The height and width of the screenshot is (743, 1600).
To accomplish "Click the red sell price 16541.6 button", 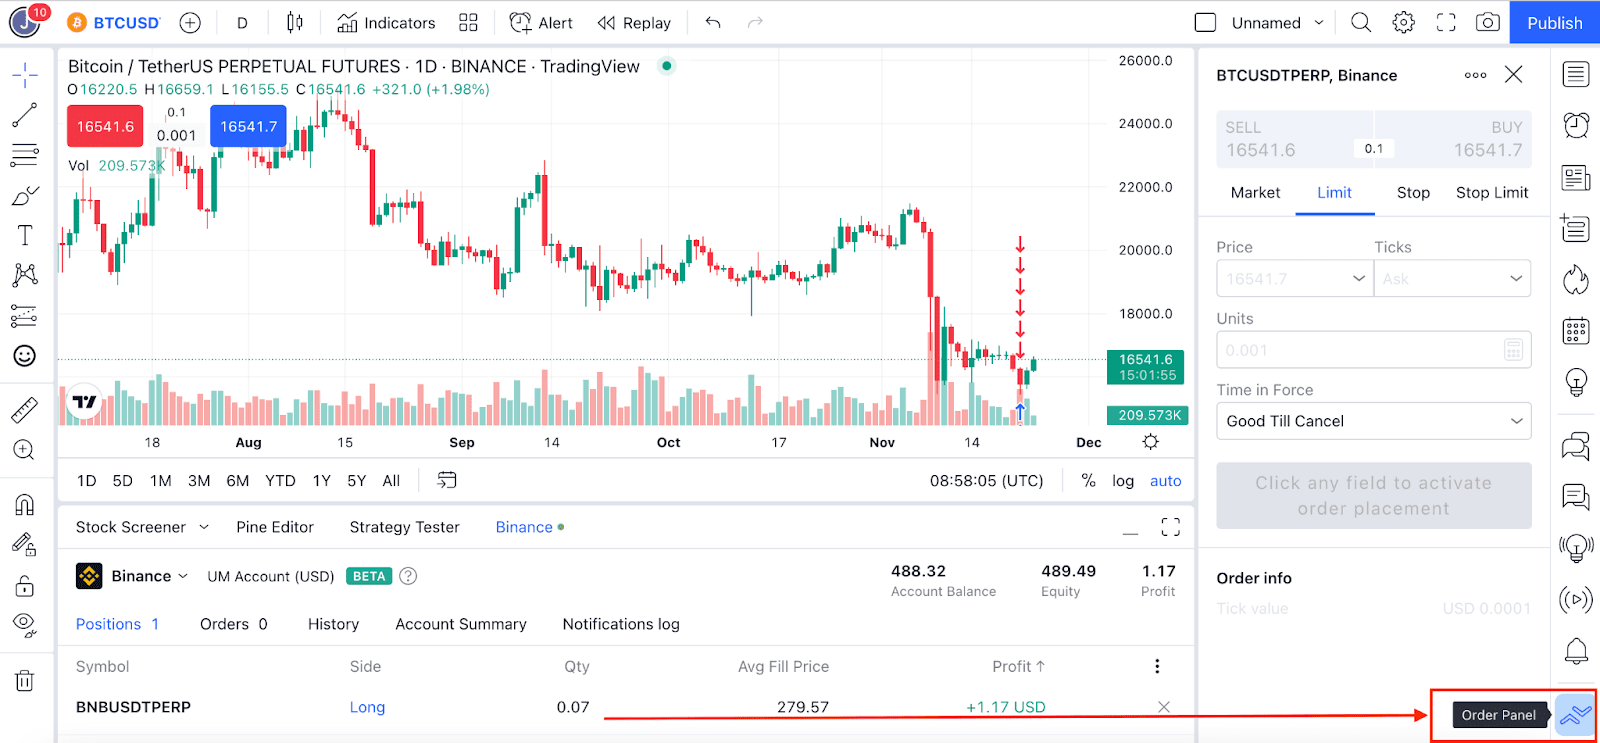I will pyautogui.click(x=105, y=127).
